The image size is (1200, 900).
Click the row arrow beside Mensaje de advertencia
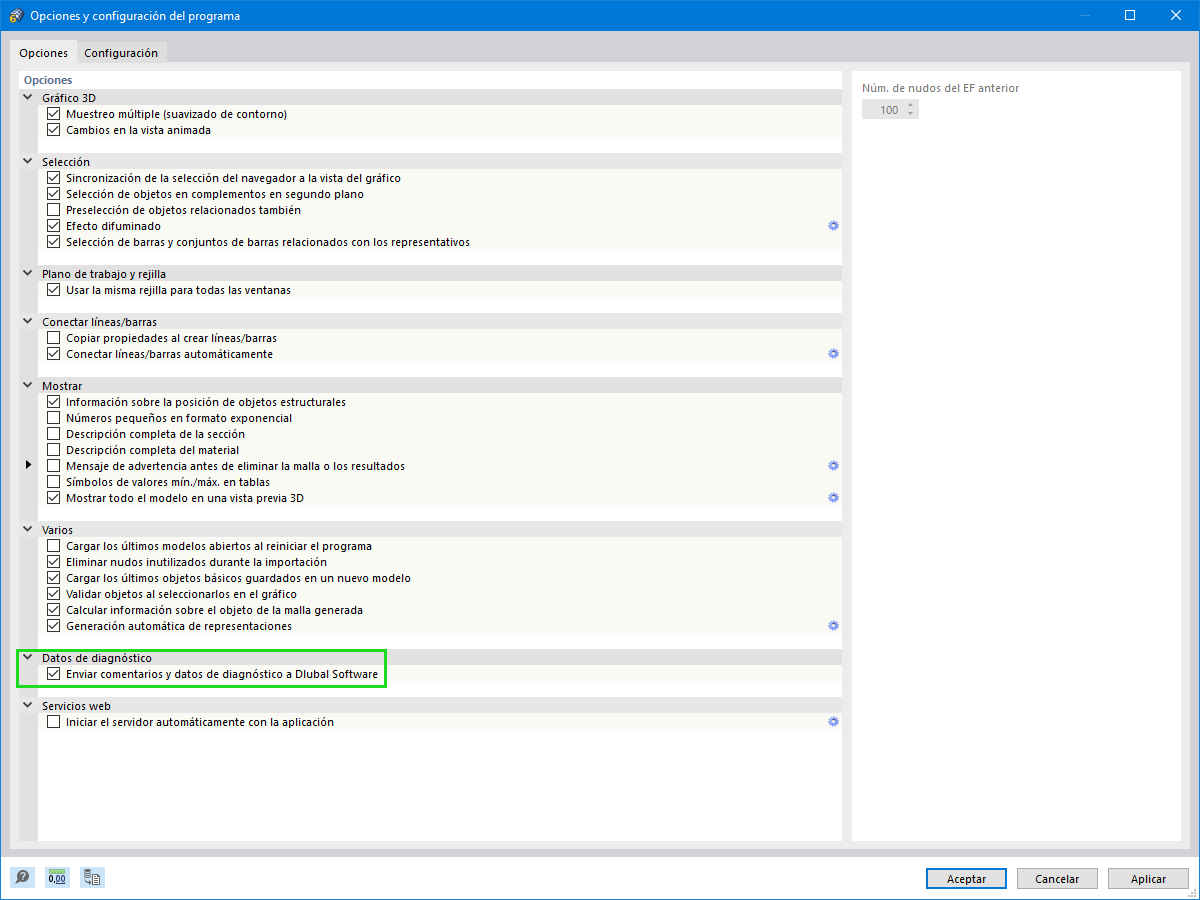(28, 466)
